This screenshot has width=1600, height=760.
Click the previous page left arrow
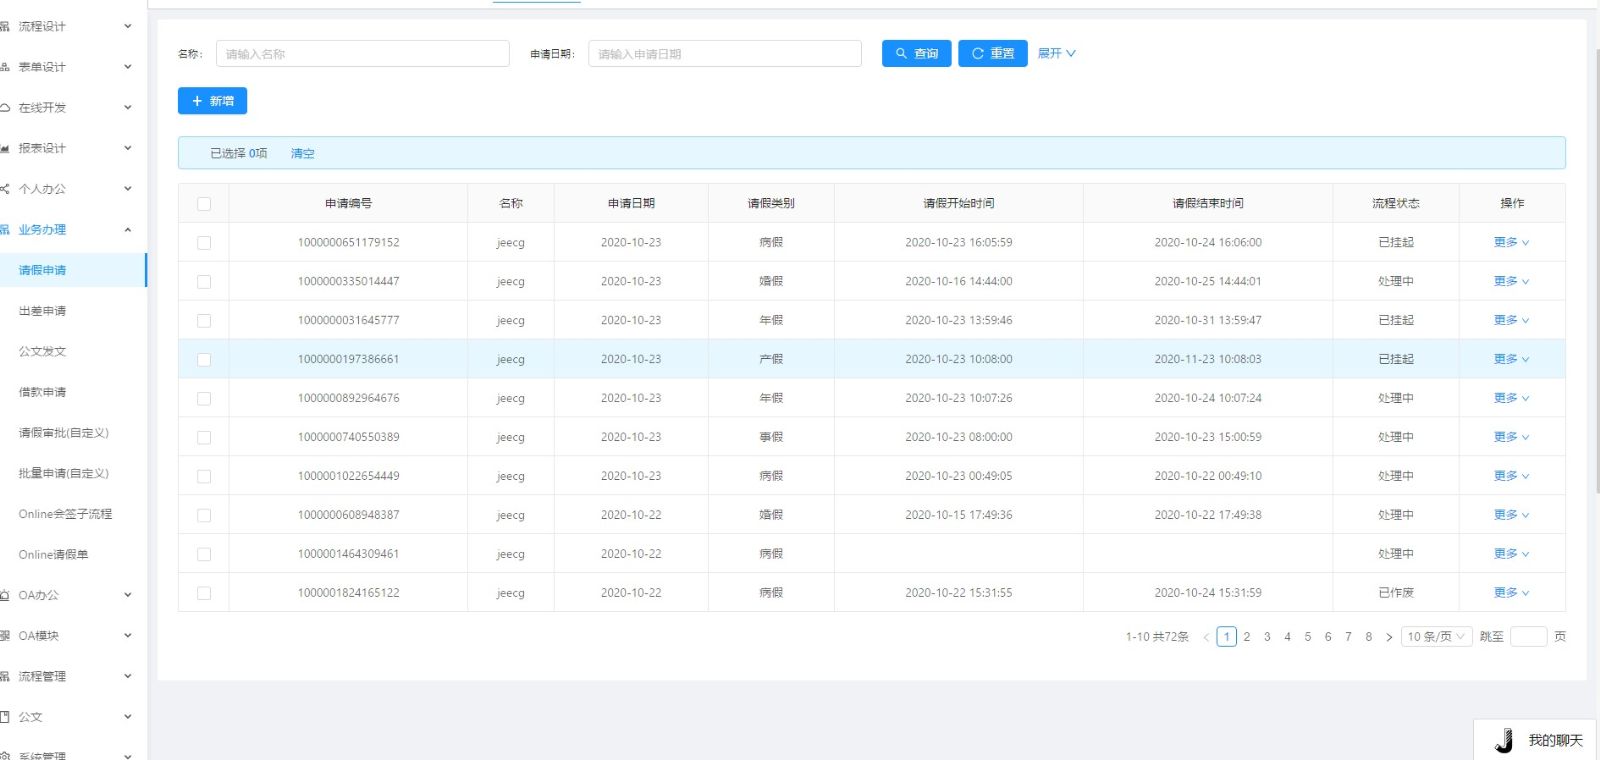[1206, 637]
